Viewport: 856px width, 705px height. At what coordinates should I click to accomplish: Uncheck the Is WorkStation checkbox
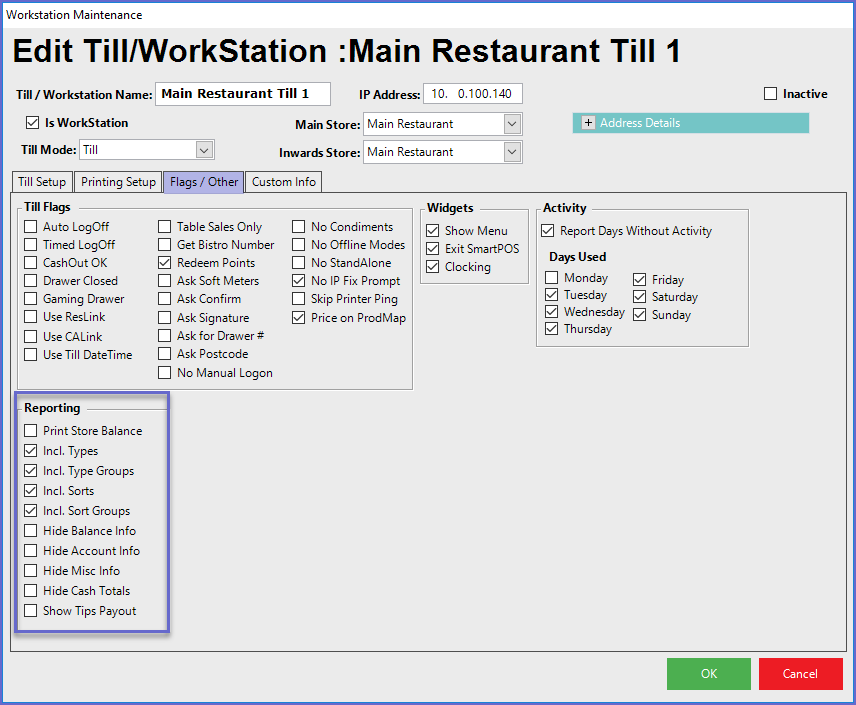click(x=33, y=123)
